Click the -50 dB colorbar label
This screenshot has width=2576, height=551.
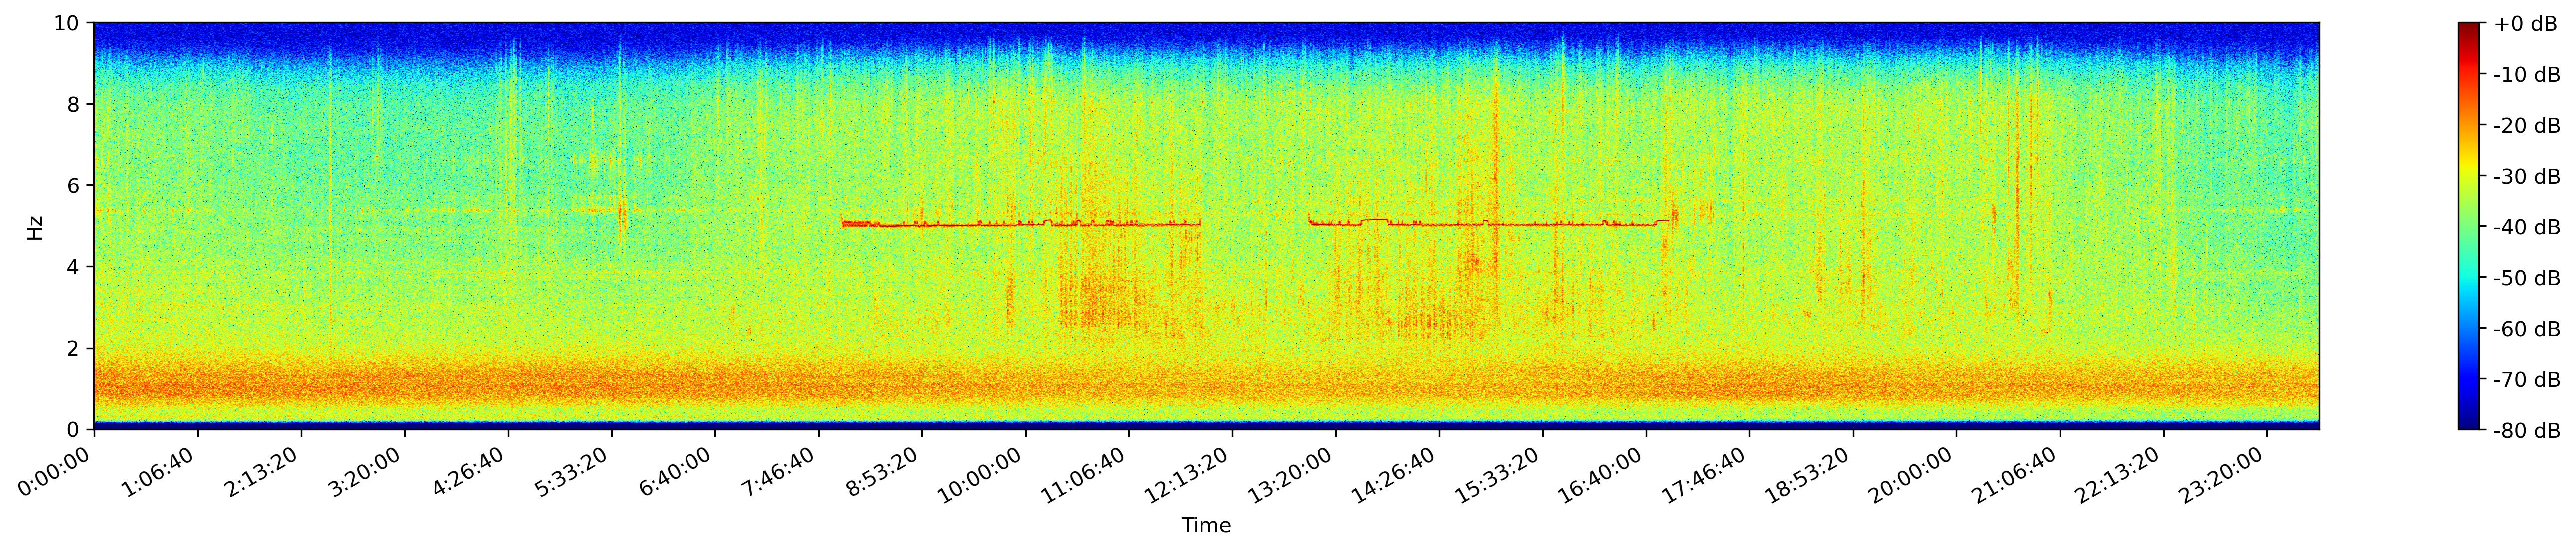point(2527,278)
